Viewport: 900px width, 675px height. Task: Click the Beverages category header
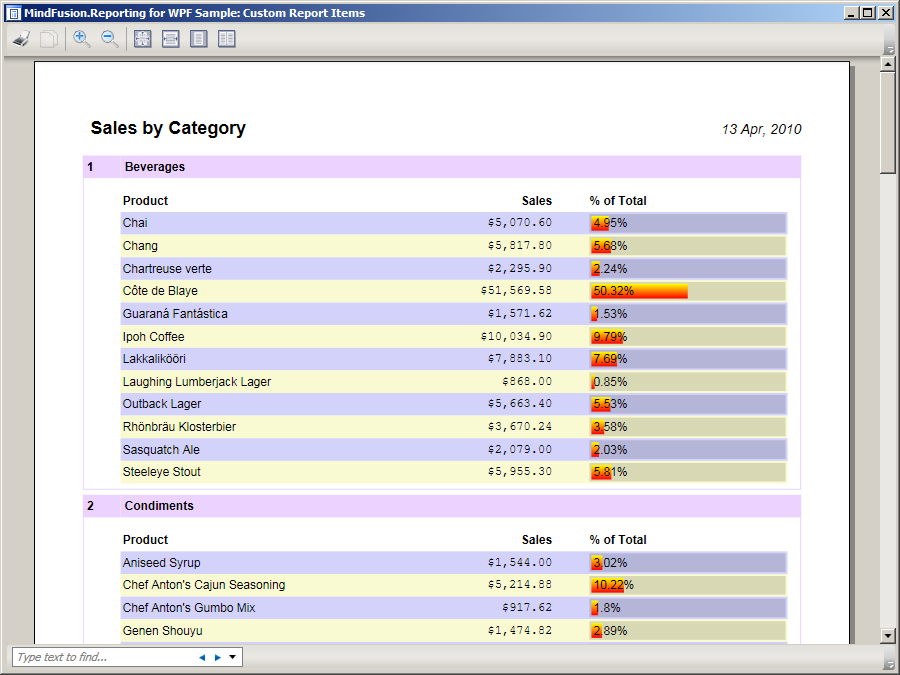click(155, 167)
